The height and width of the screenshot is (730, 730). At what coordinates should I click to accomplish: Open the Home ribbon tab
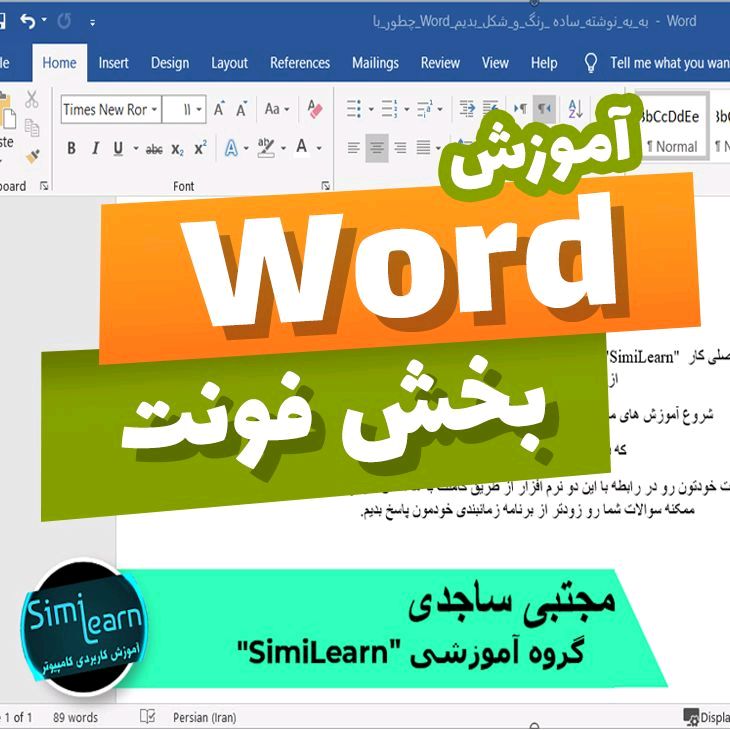(59, 63)
